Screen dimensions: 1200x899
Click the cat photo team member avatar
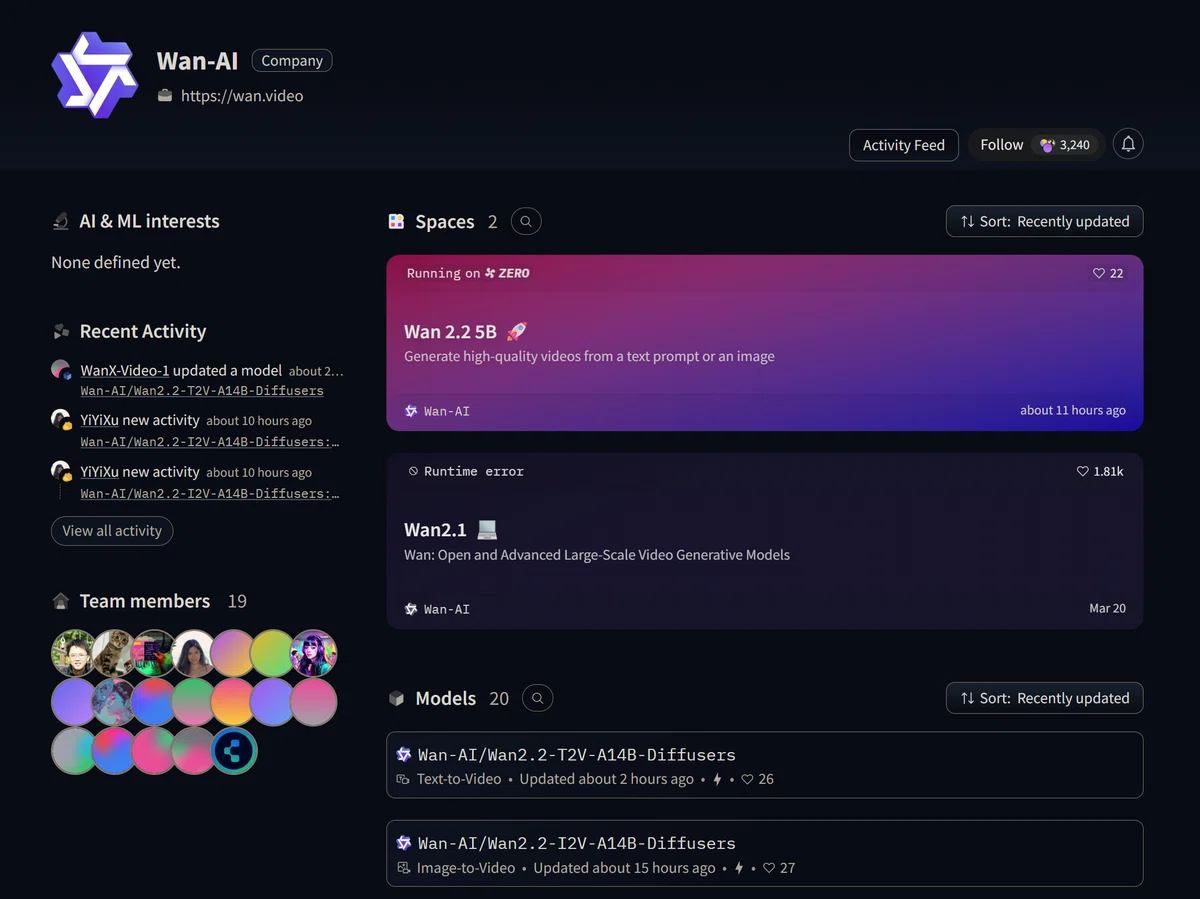[113, 653]
